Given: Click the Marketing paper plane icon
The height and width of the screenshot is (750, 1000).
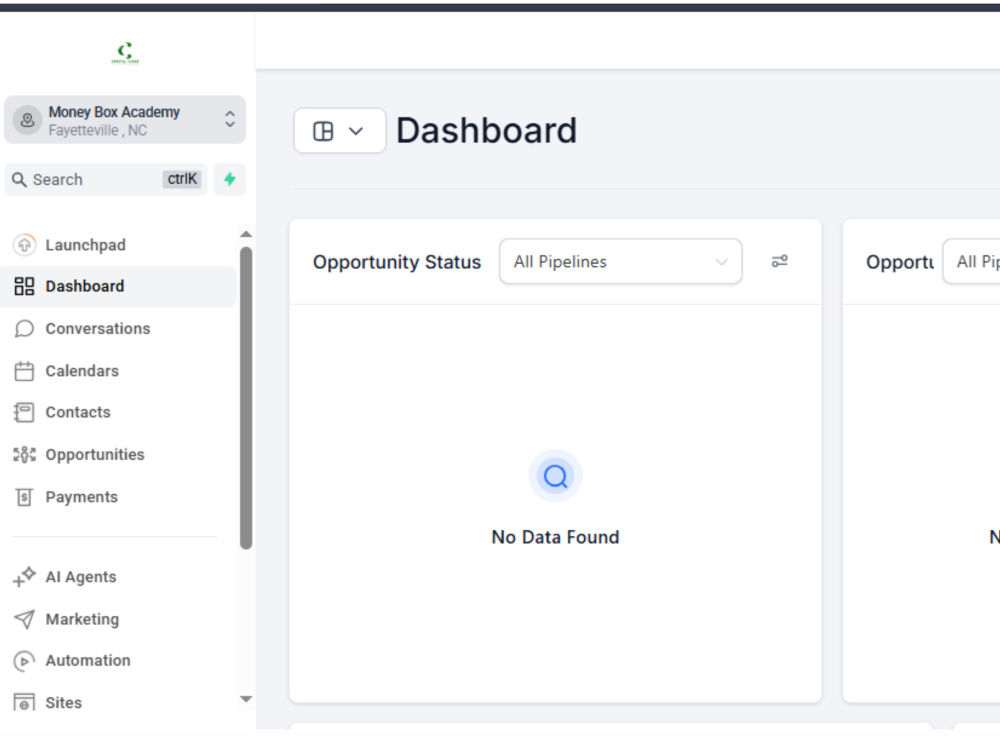Looking at the screenshot, I should click(24, 619).
